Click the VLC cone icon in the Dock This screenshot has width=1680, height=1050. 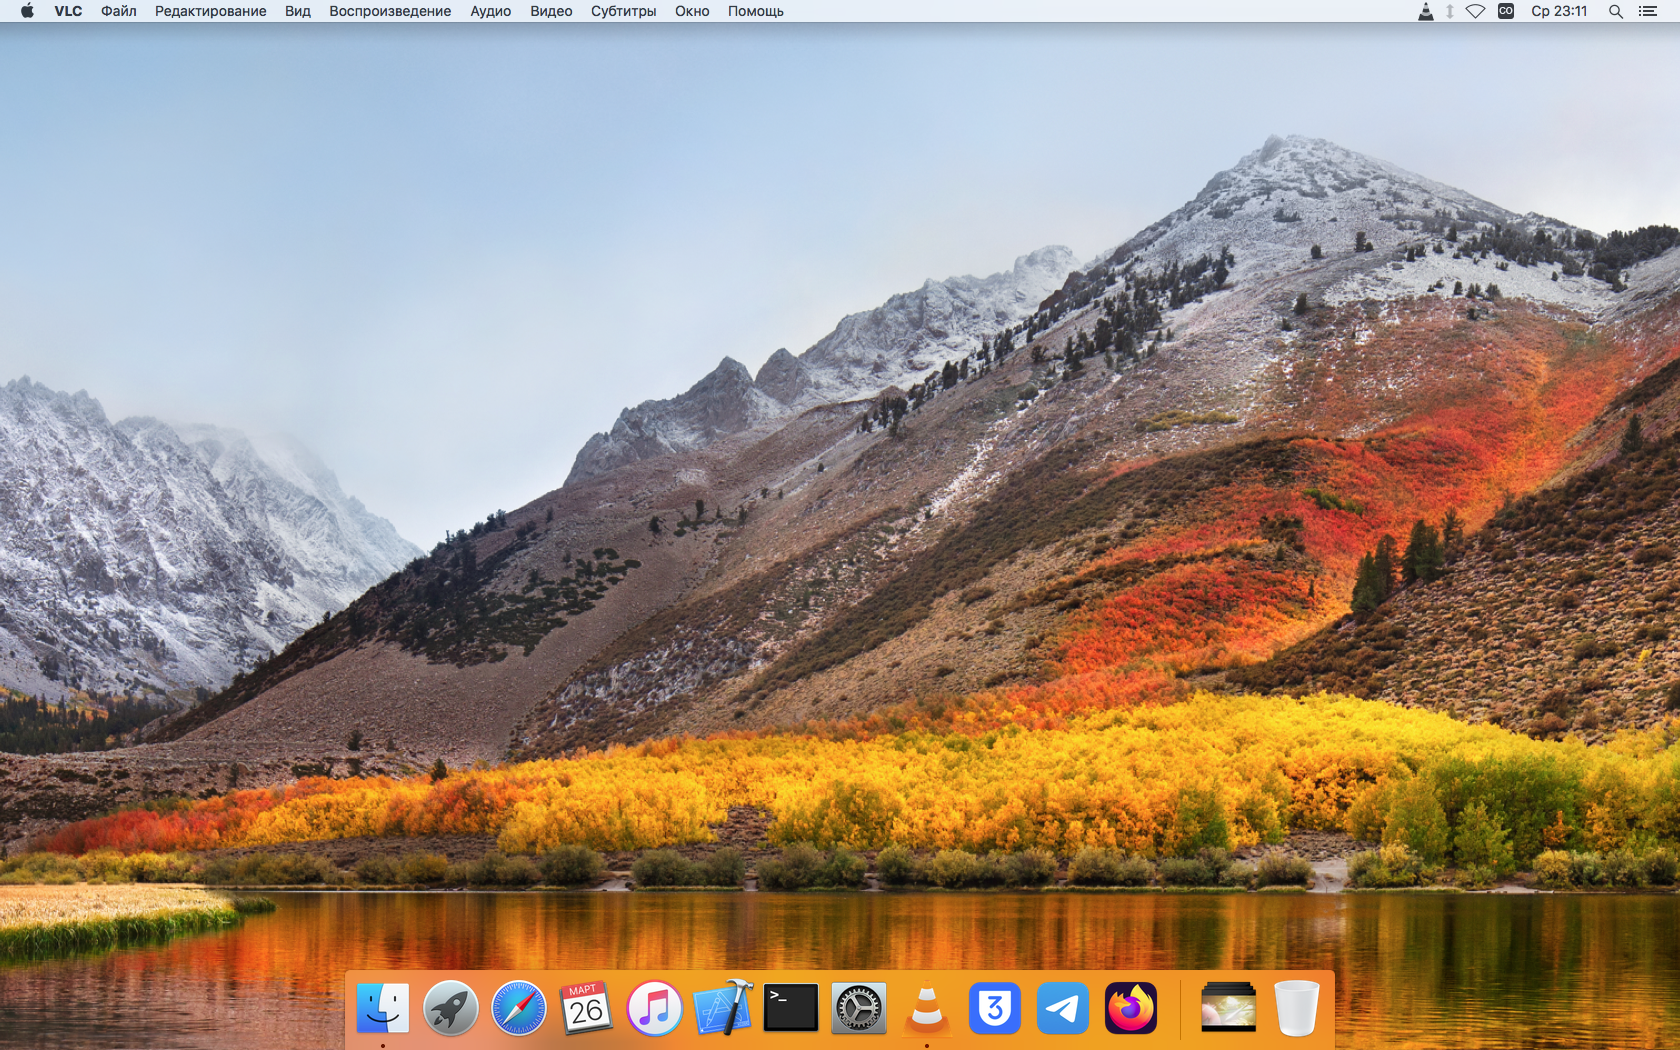[x=926, y=1008]
